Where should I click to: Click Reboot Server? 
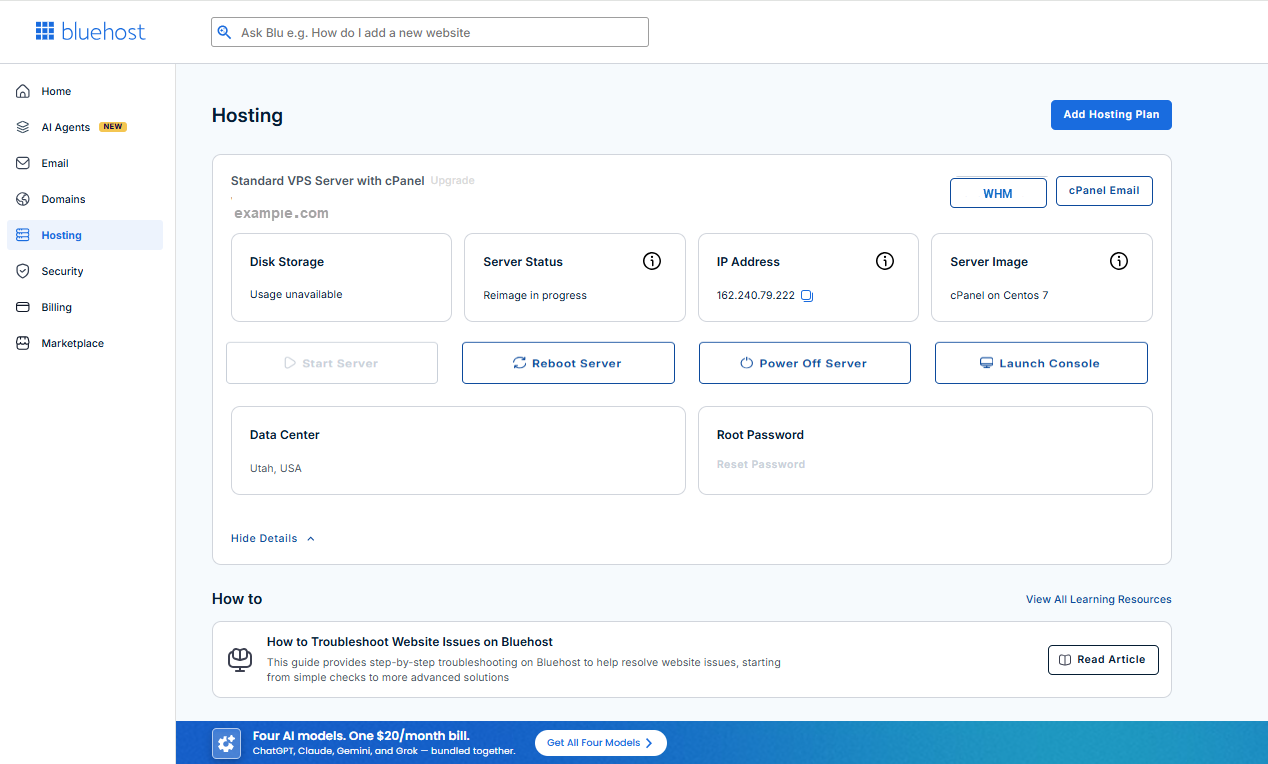(x=568, y=363)
